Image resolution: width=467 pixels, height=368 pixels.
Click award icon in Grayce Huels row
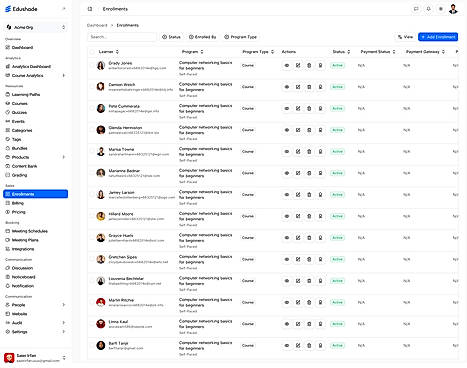tap(320, 238)
